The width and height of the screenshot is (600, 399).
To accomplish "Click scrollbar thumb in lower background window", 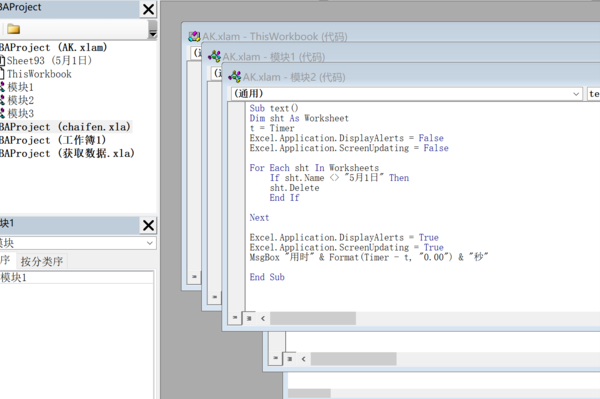I will 354,359.
